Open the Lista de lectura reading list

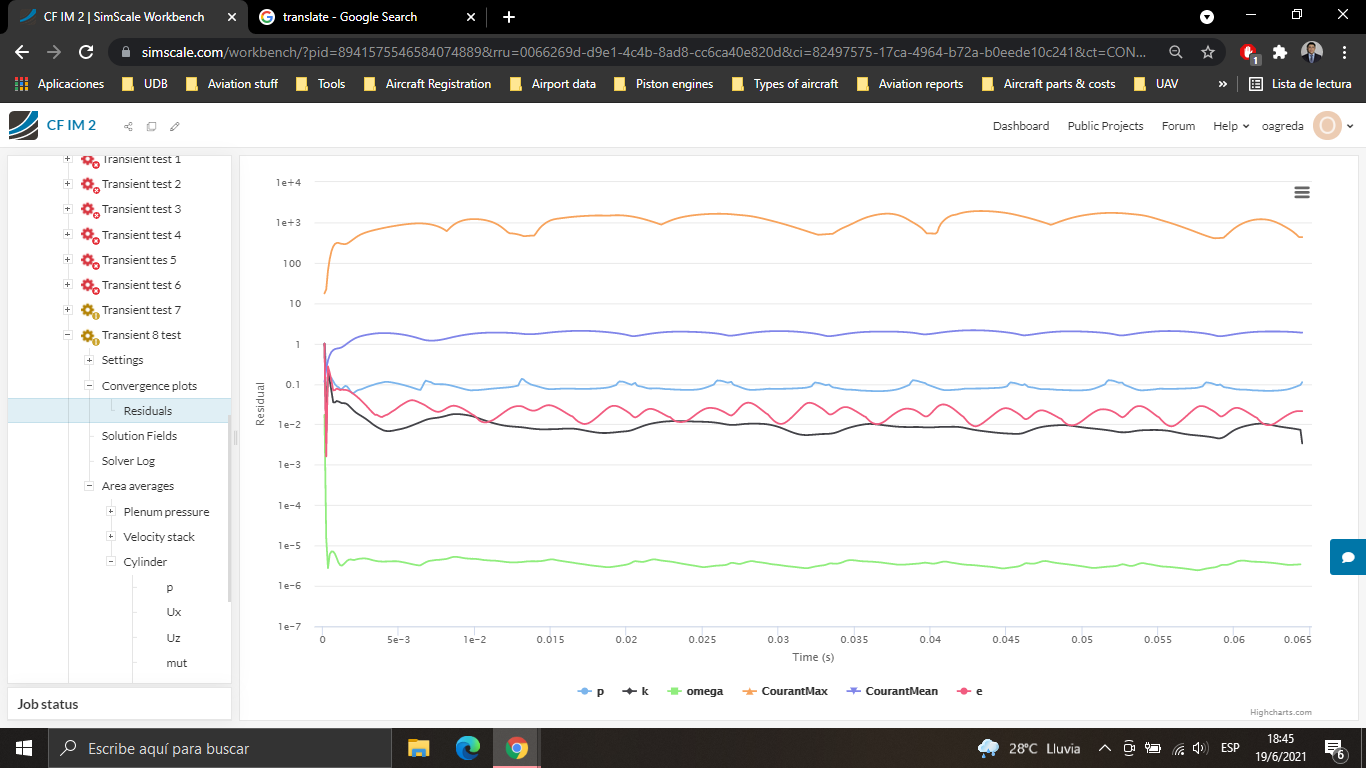pyautogui.click(x=1301, y=84)
